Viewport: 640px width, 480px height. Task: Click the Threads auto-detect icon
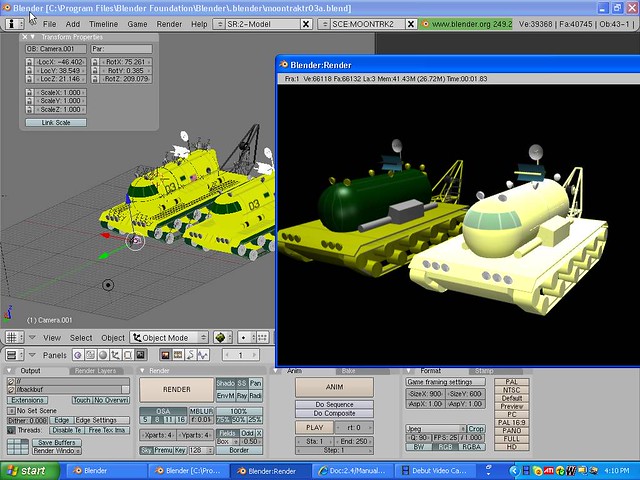pos(11,430)
